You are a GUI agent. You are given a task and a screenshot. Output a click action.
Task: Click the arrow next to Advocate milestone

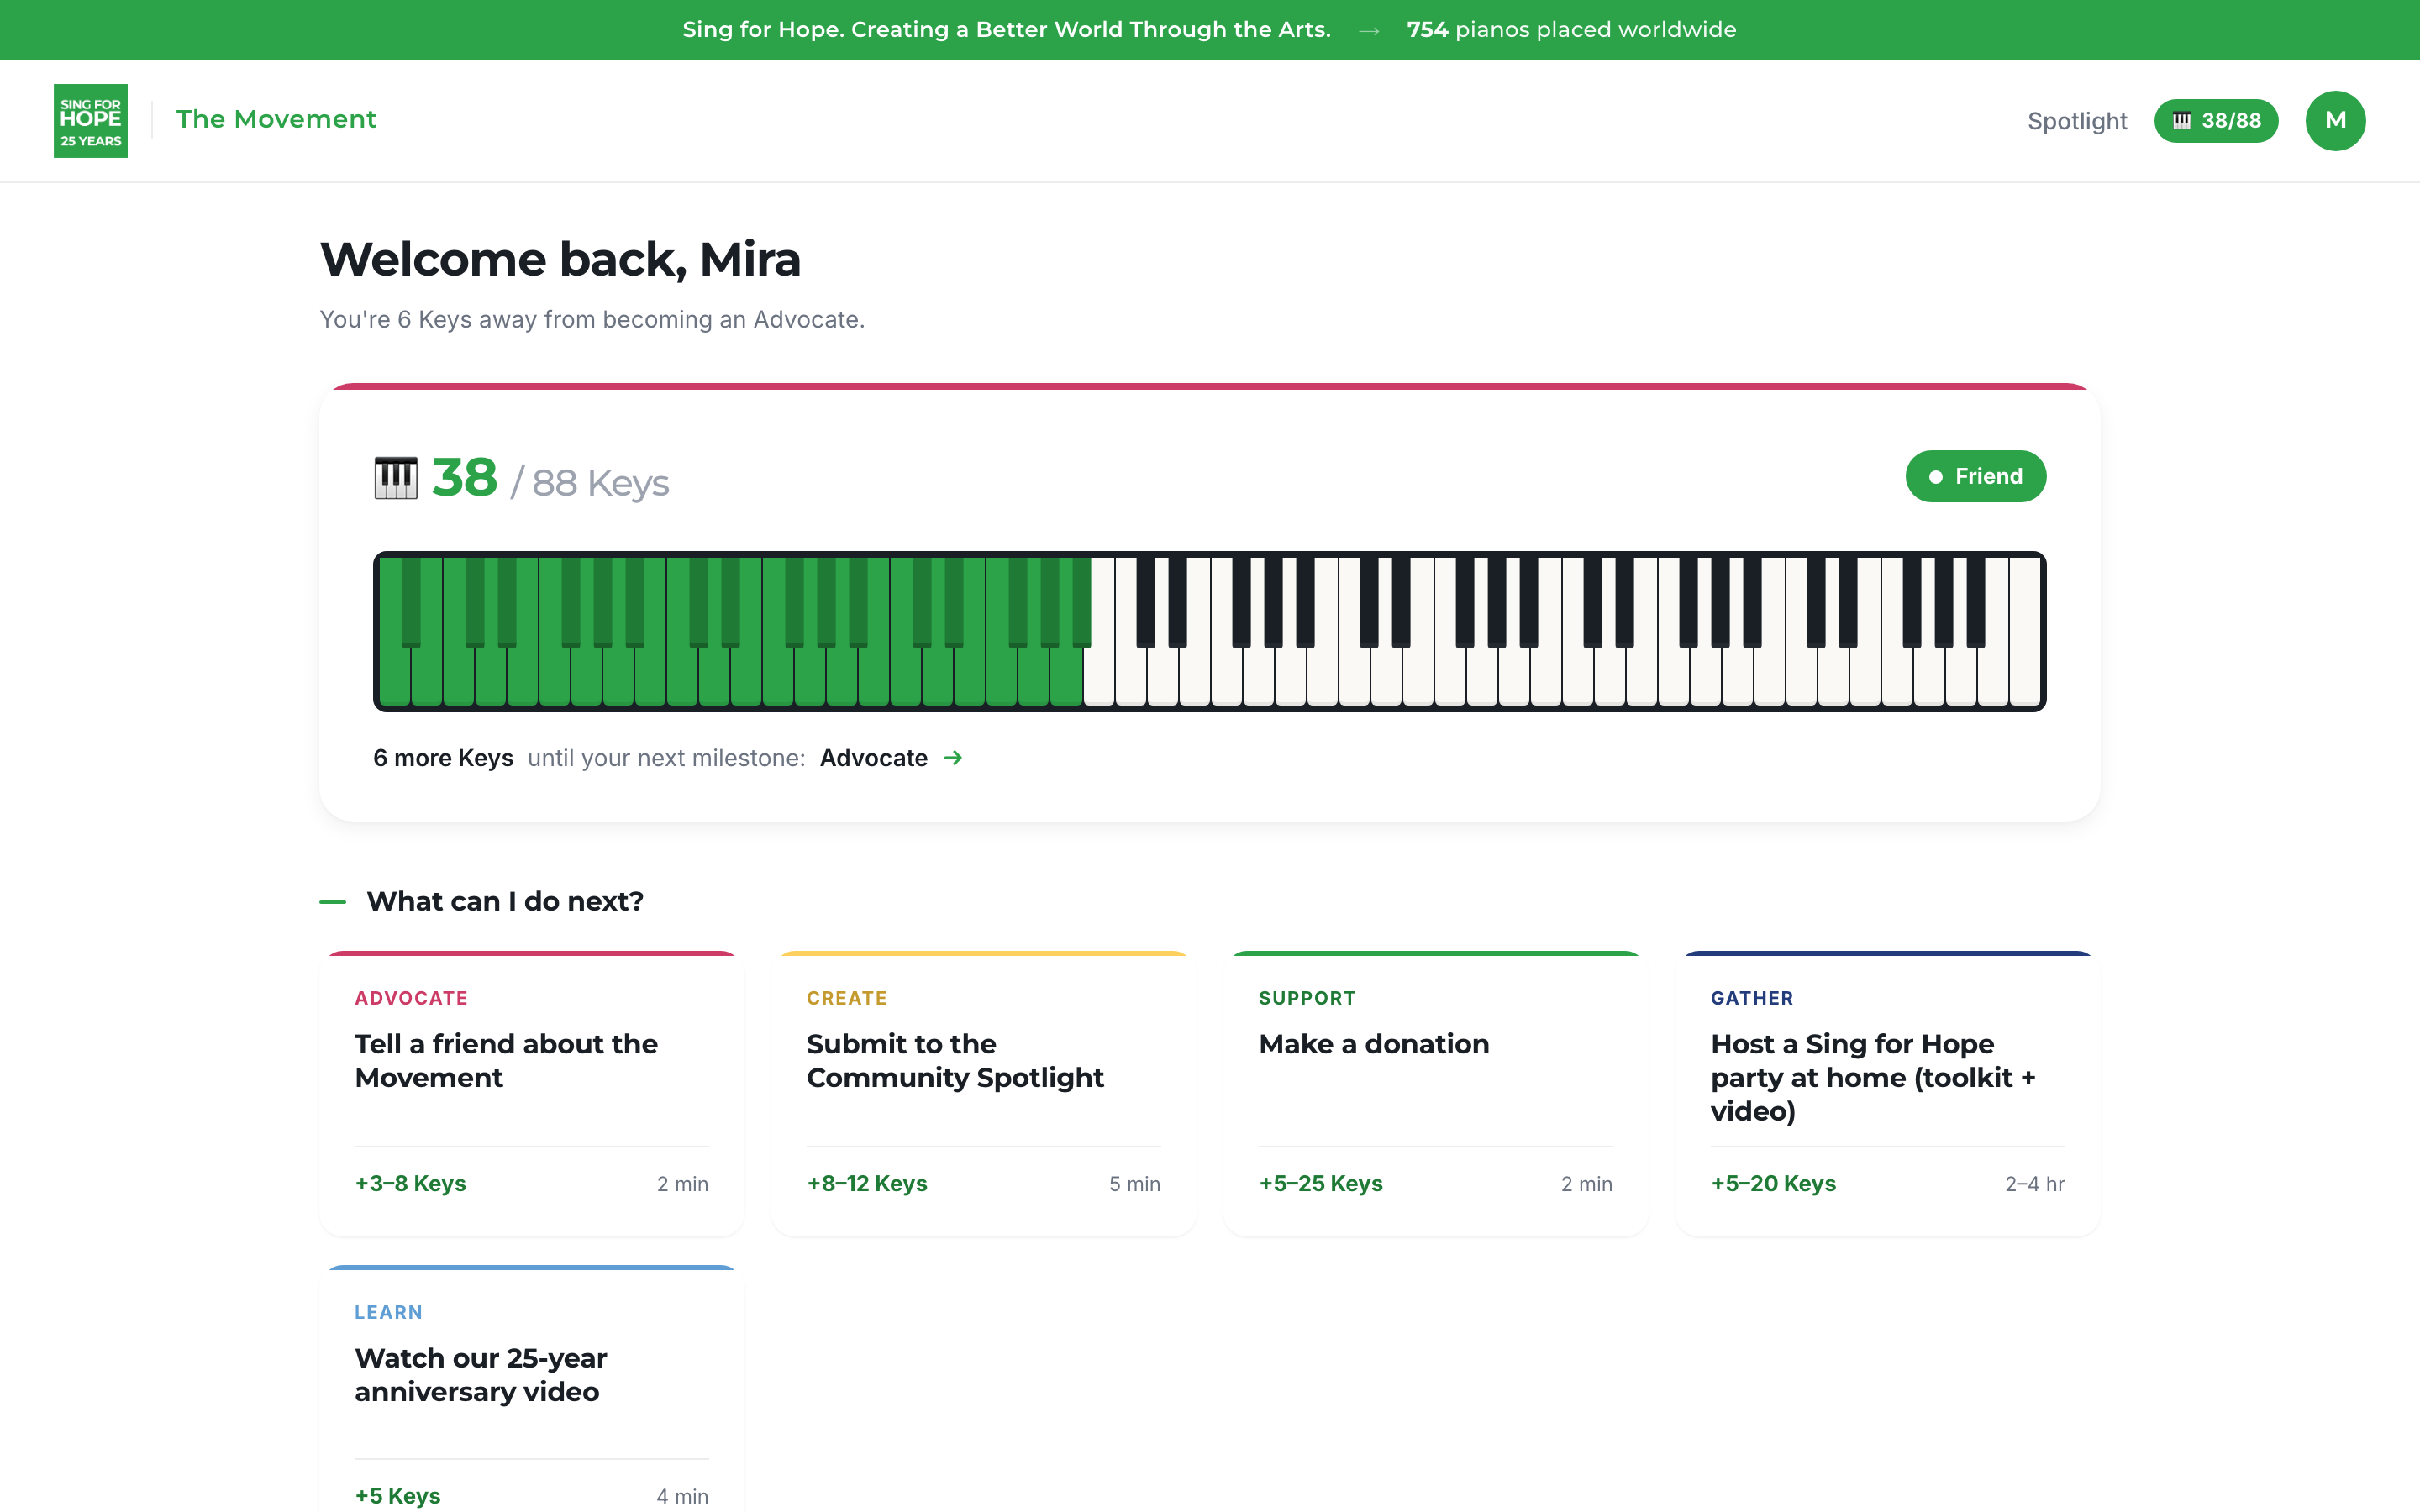point(953,758)
